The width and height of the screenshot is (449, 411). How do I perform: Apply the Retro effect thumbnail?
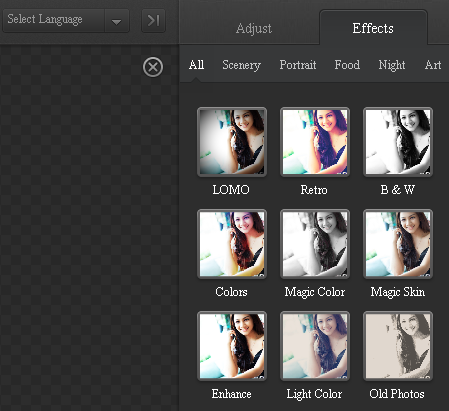coord(315,142)
